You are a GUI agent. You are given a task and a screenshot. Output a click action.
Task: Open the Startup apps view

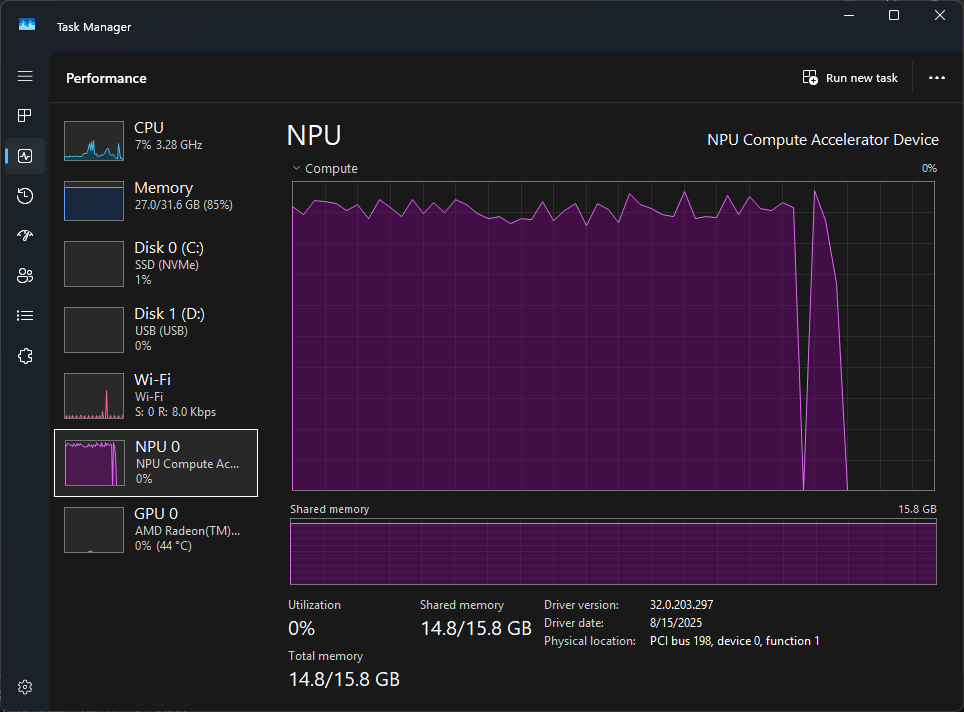click(x=24, y=235)
